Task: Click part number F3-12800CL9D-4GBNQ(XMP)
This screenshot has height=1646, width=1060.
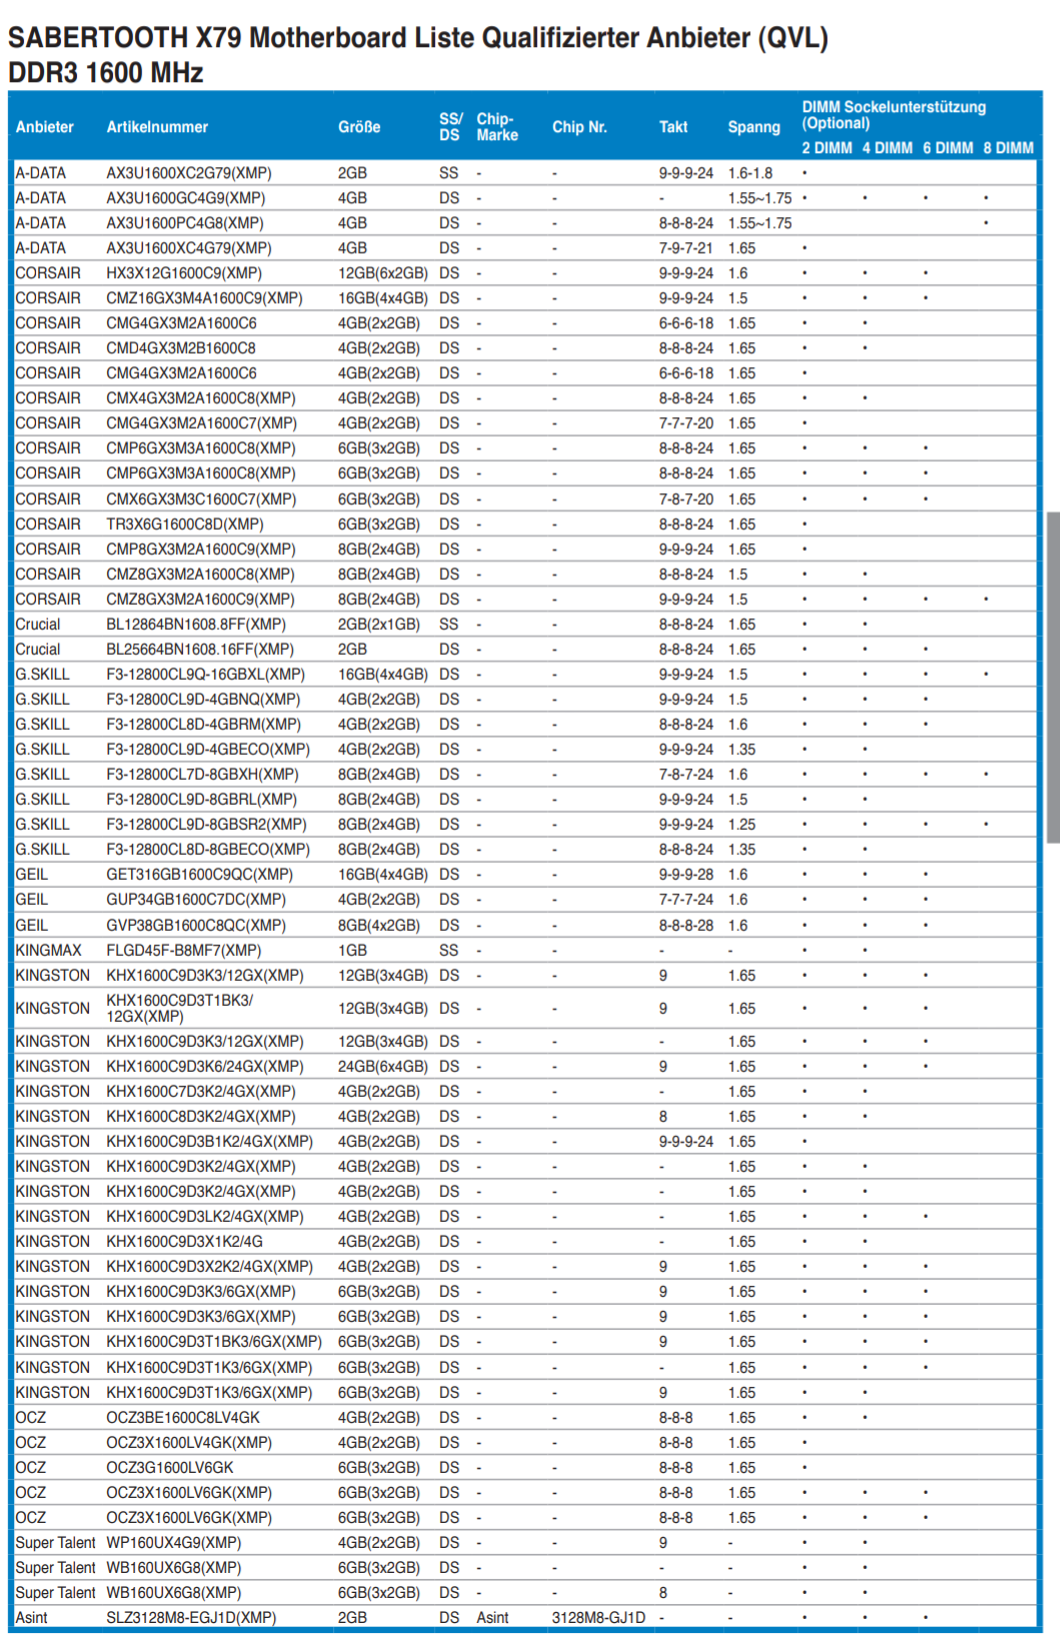Action: click(x=203, y=699)
